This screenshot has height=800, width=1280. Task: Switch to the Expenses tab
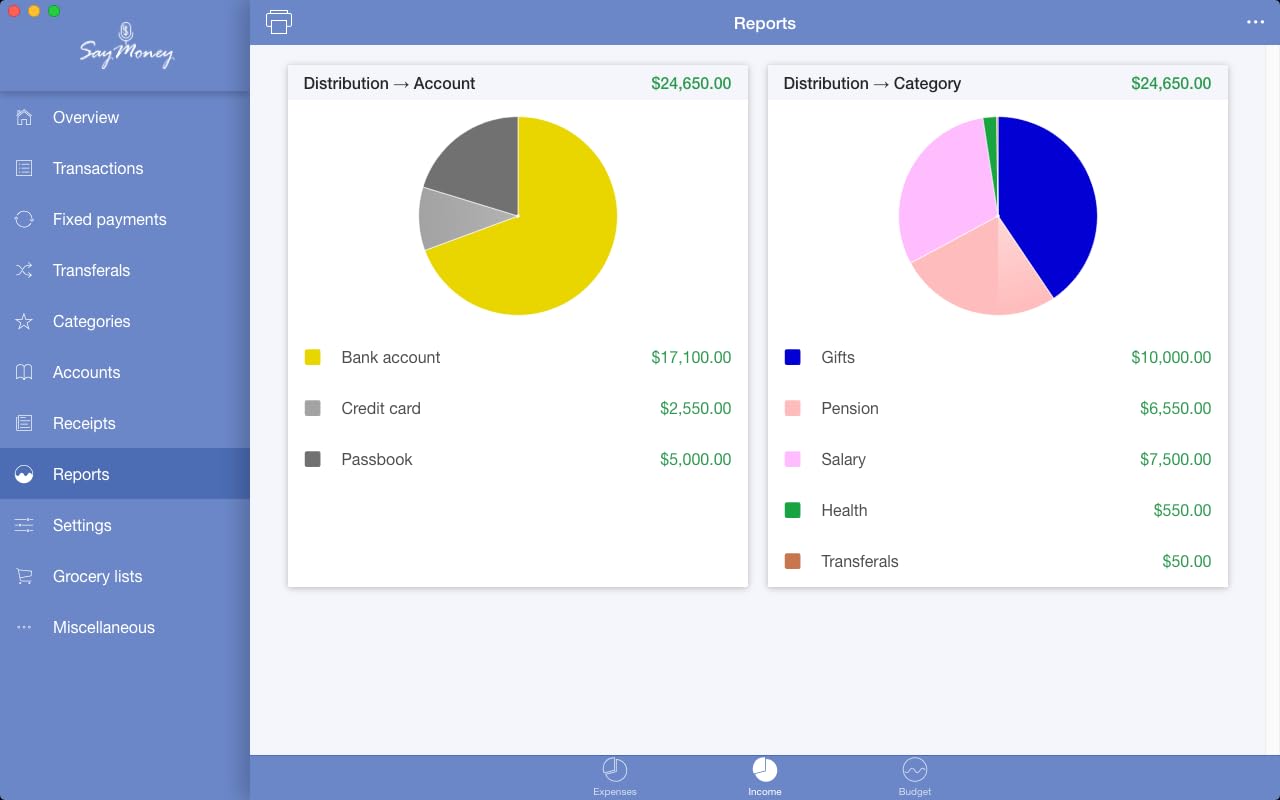coord(615,777)
